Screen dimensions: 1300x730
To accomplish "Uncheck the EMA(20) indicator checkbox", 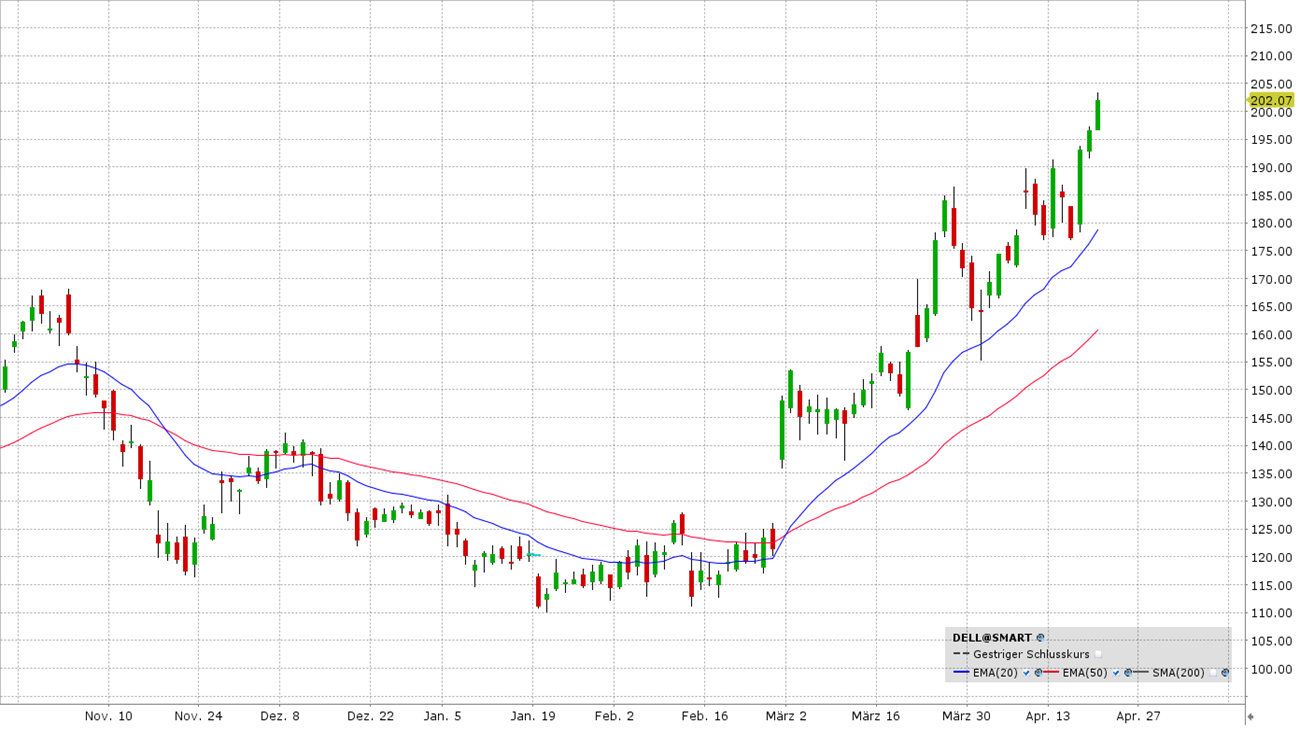I will (1026, 673).
